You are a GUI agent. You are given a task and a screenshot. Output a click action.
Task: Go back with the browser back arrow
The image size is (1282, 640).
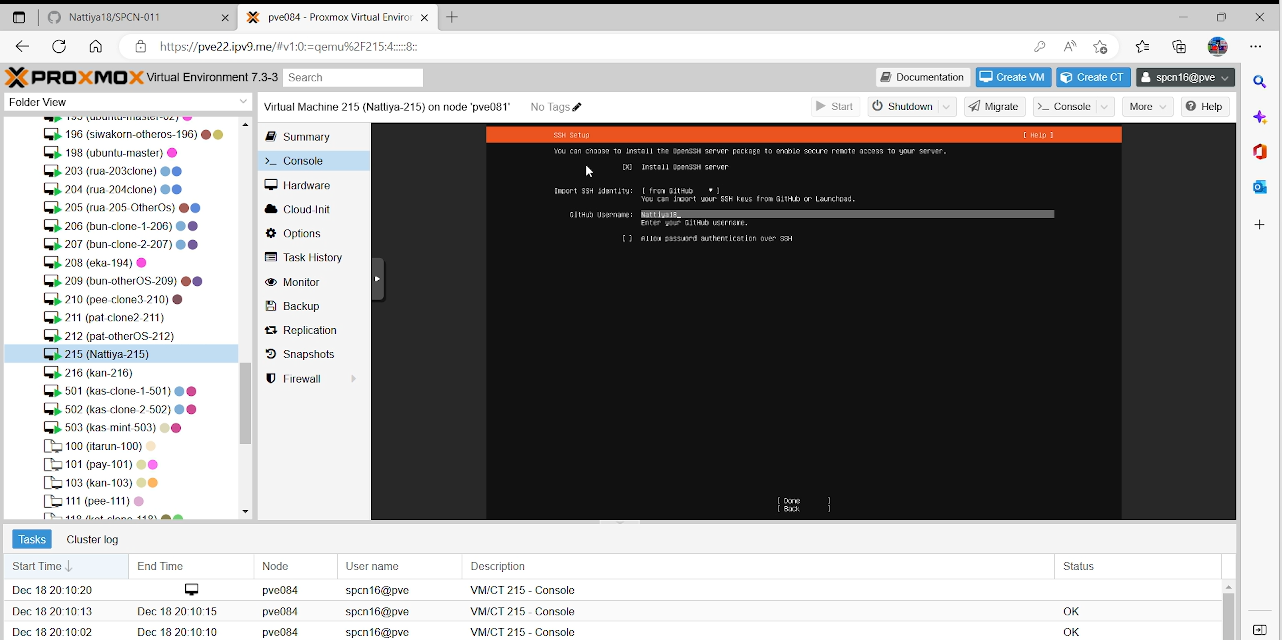22,46
